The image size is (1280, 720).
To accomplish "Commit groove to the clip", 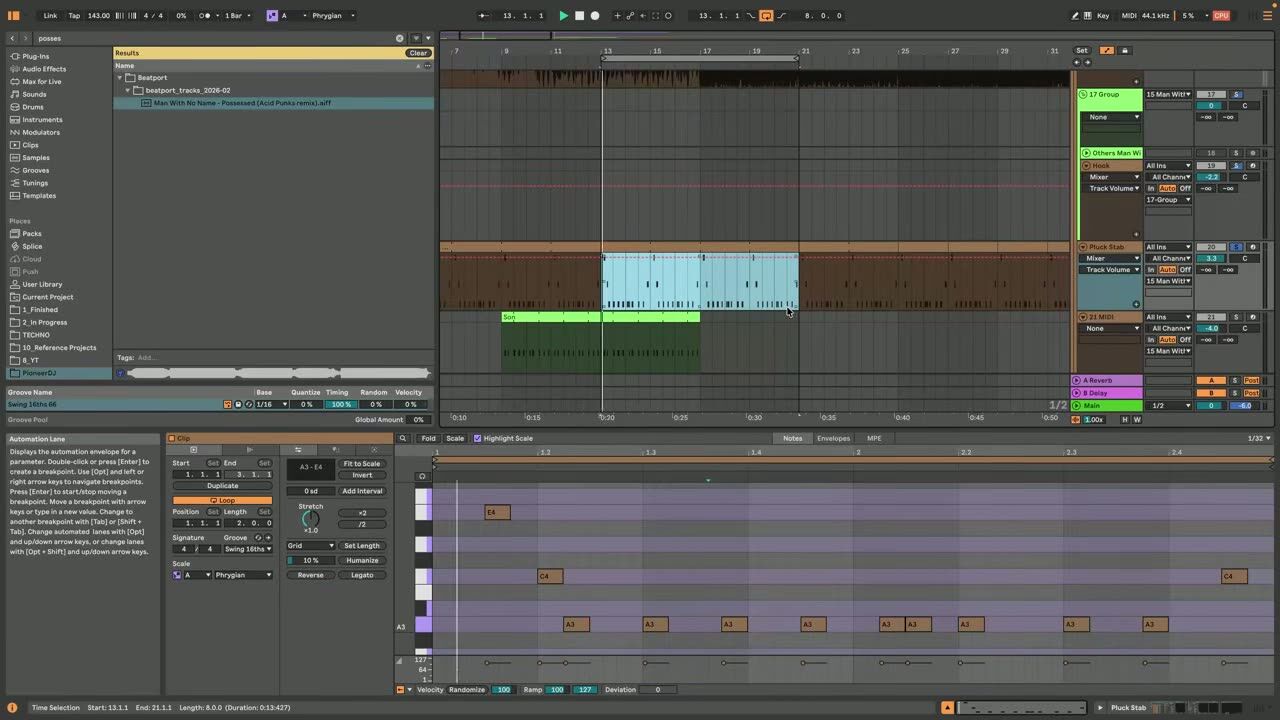I will click(x=266, y=538).
